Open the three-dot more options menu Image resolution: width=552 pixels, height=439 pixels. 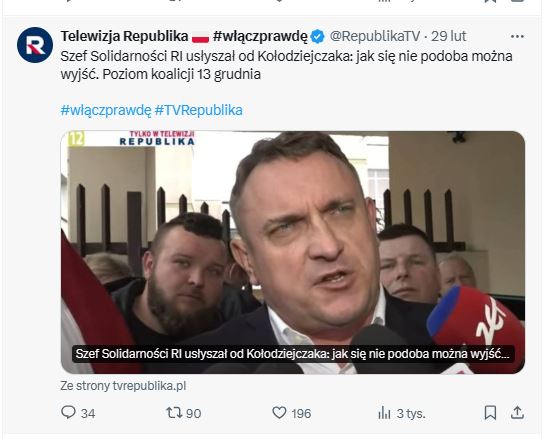[x=517, y=36]
